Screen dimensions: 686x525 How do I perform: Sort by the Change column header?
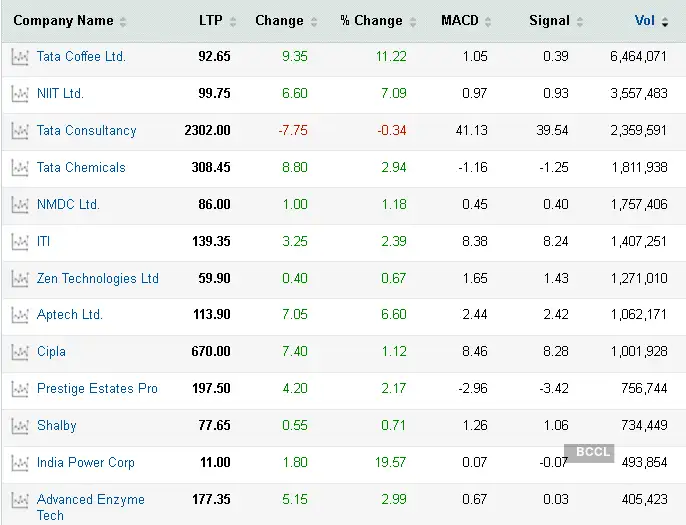[x=279, y=21]
